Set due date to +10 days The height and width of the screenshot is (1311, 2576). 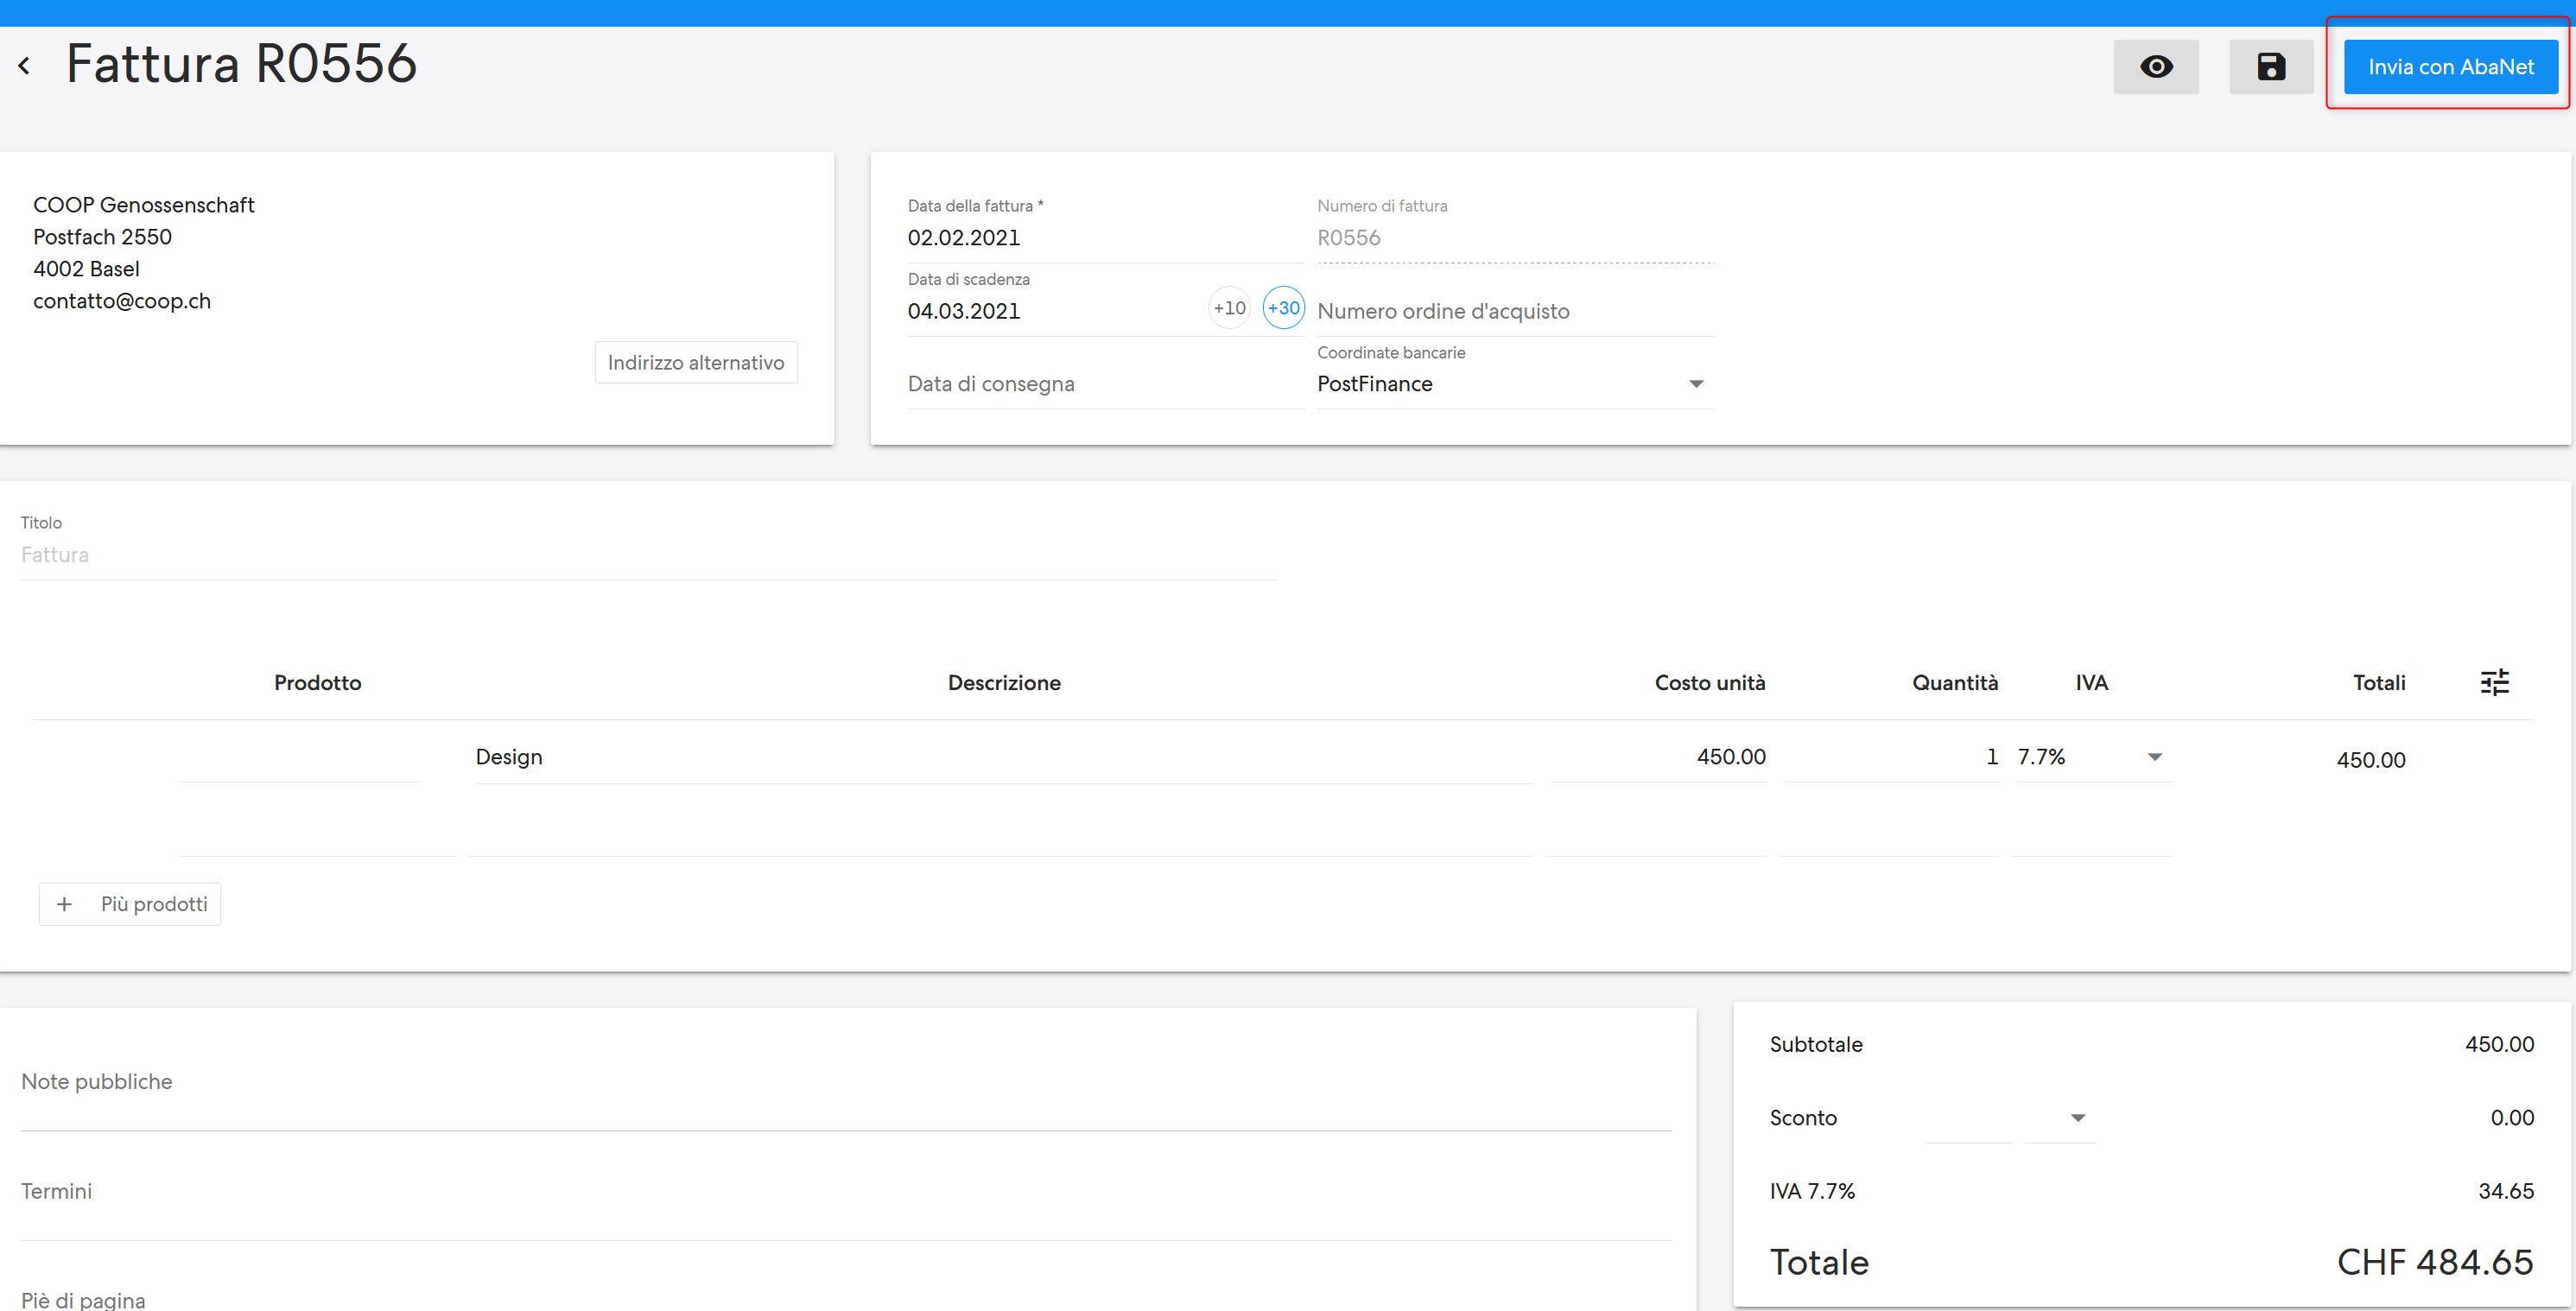1229,308
